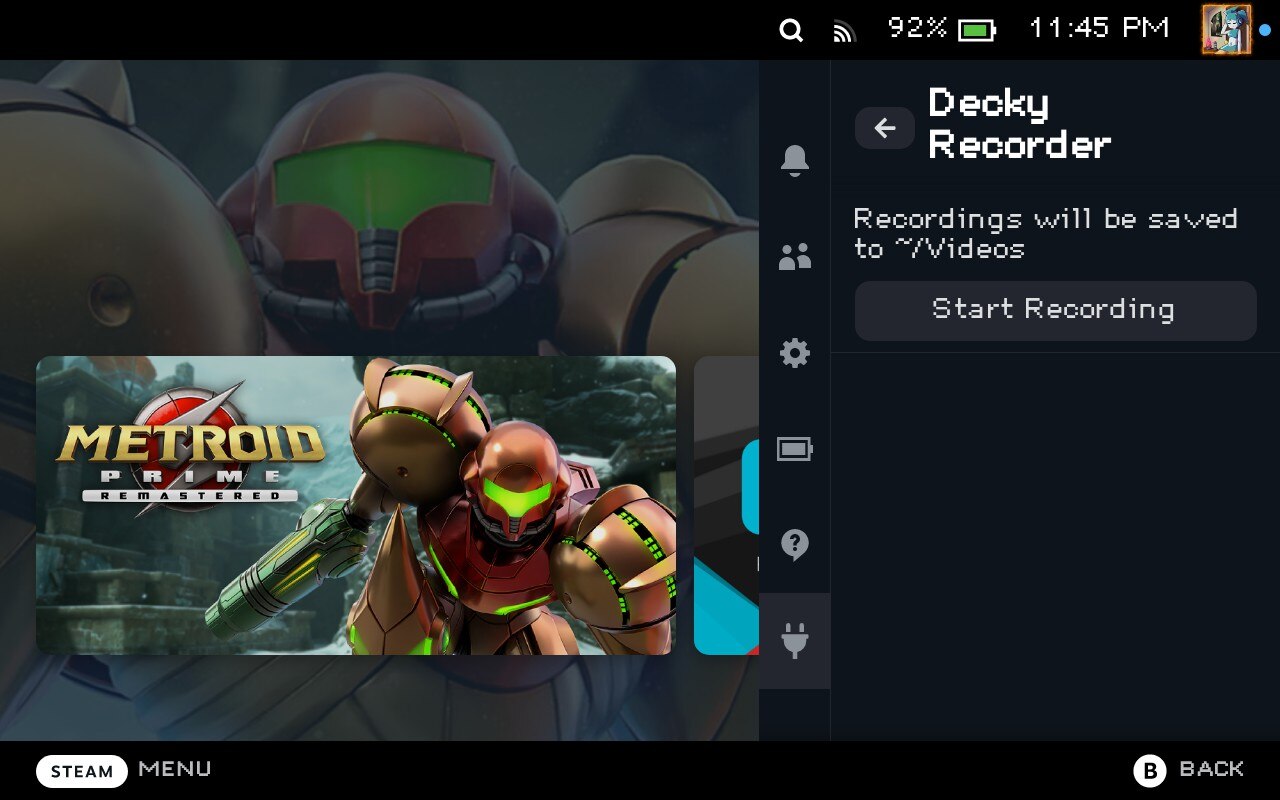Open the Help question mark tab
This screenshot has height=800, width=1280.
click(x=795, y=545)
